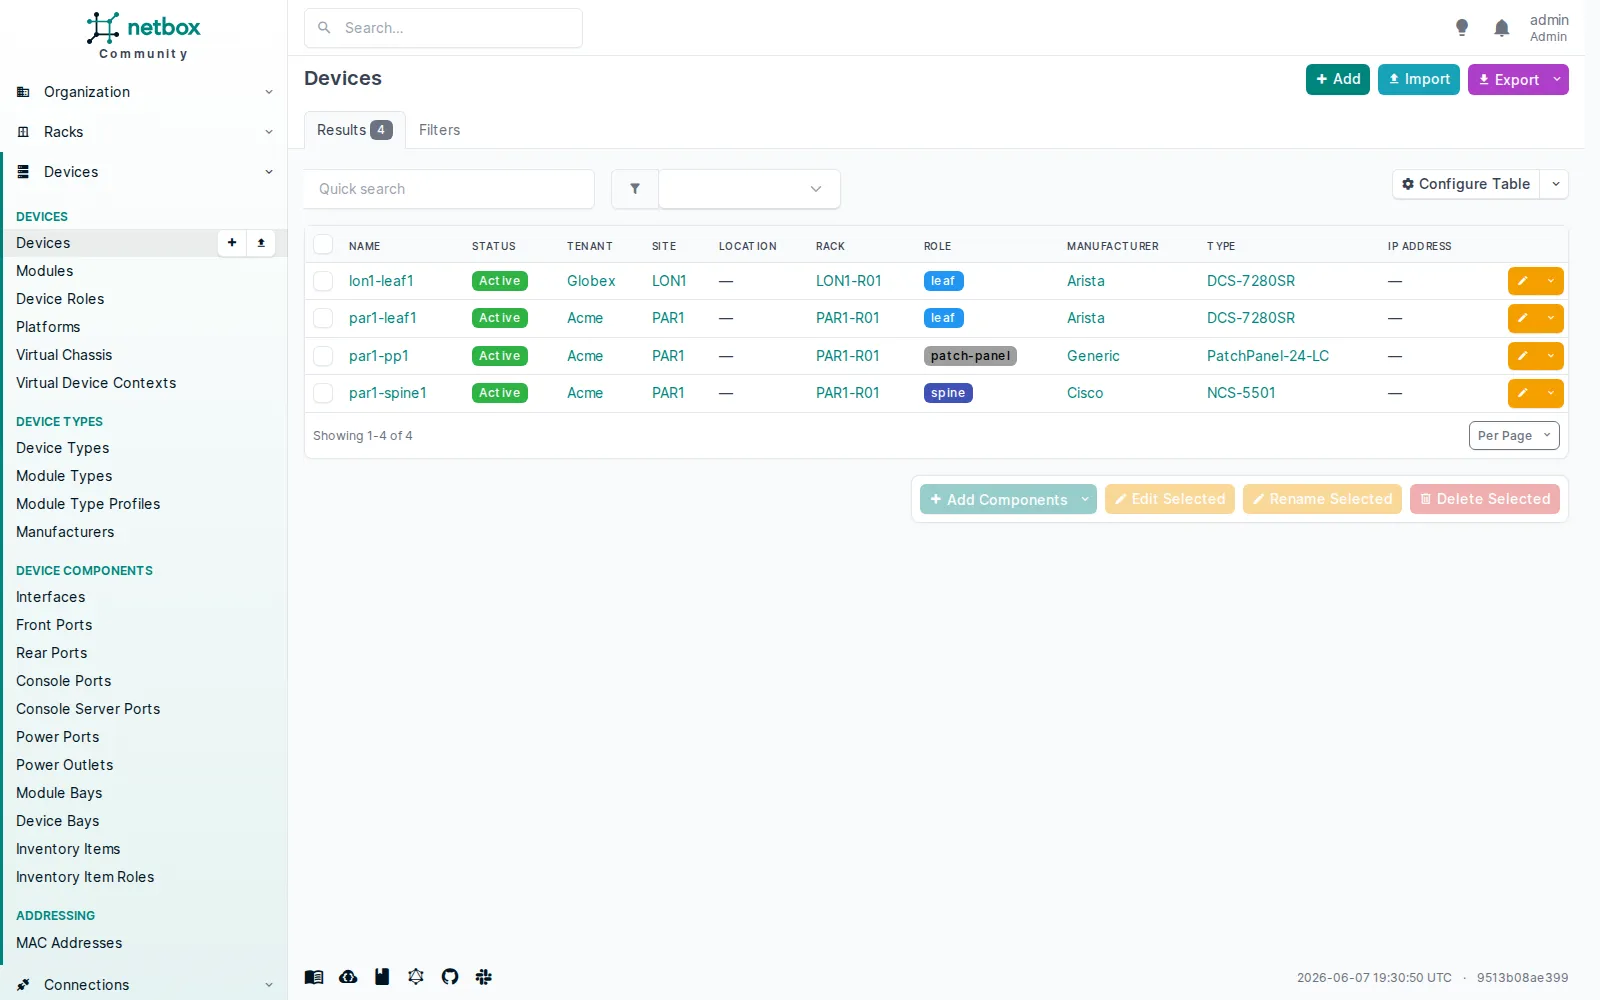Open the cloud icon in footer
The image size is (1600, 1000).
coord(348,977)
